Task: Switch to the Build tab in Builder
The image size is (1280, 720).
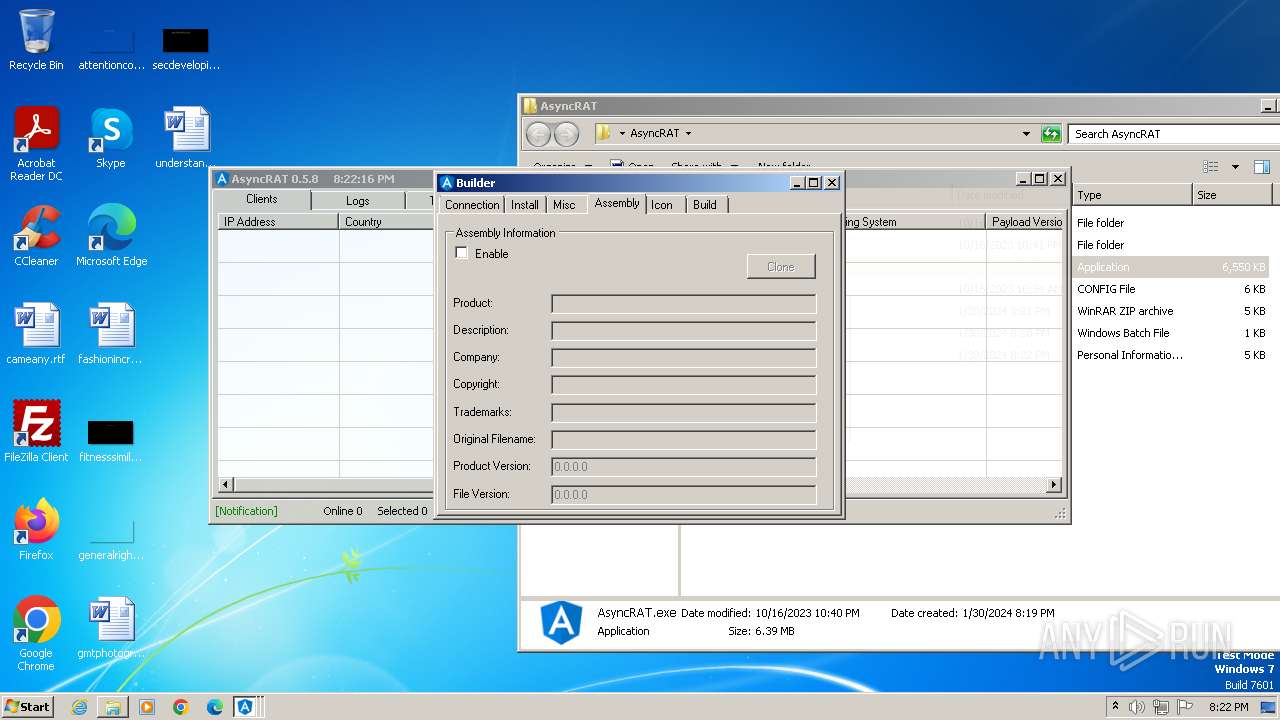Action: pyautogui.click(x=705, y=205)
